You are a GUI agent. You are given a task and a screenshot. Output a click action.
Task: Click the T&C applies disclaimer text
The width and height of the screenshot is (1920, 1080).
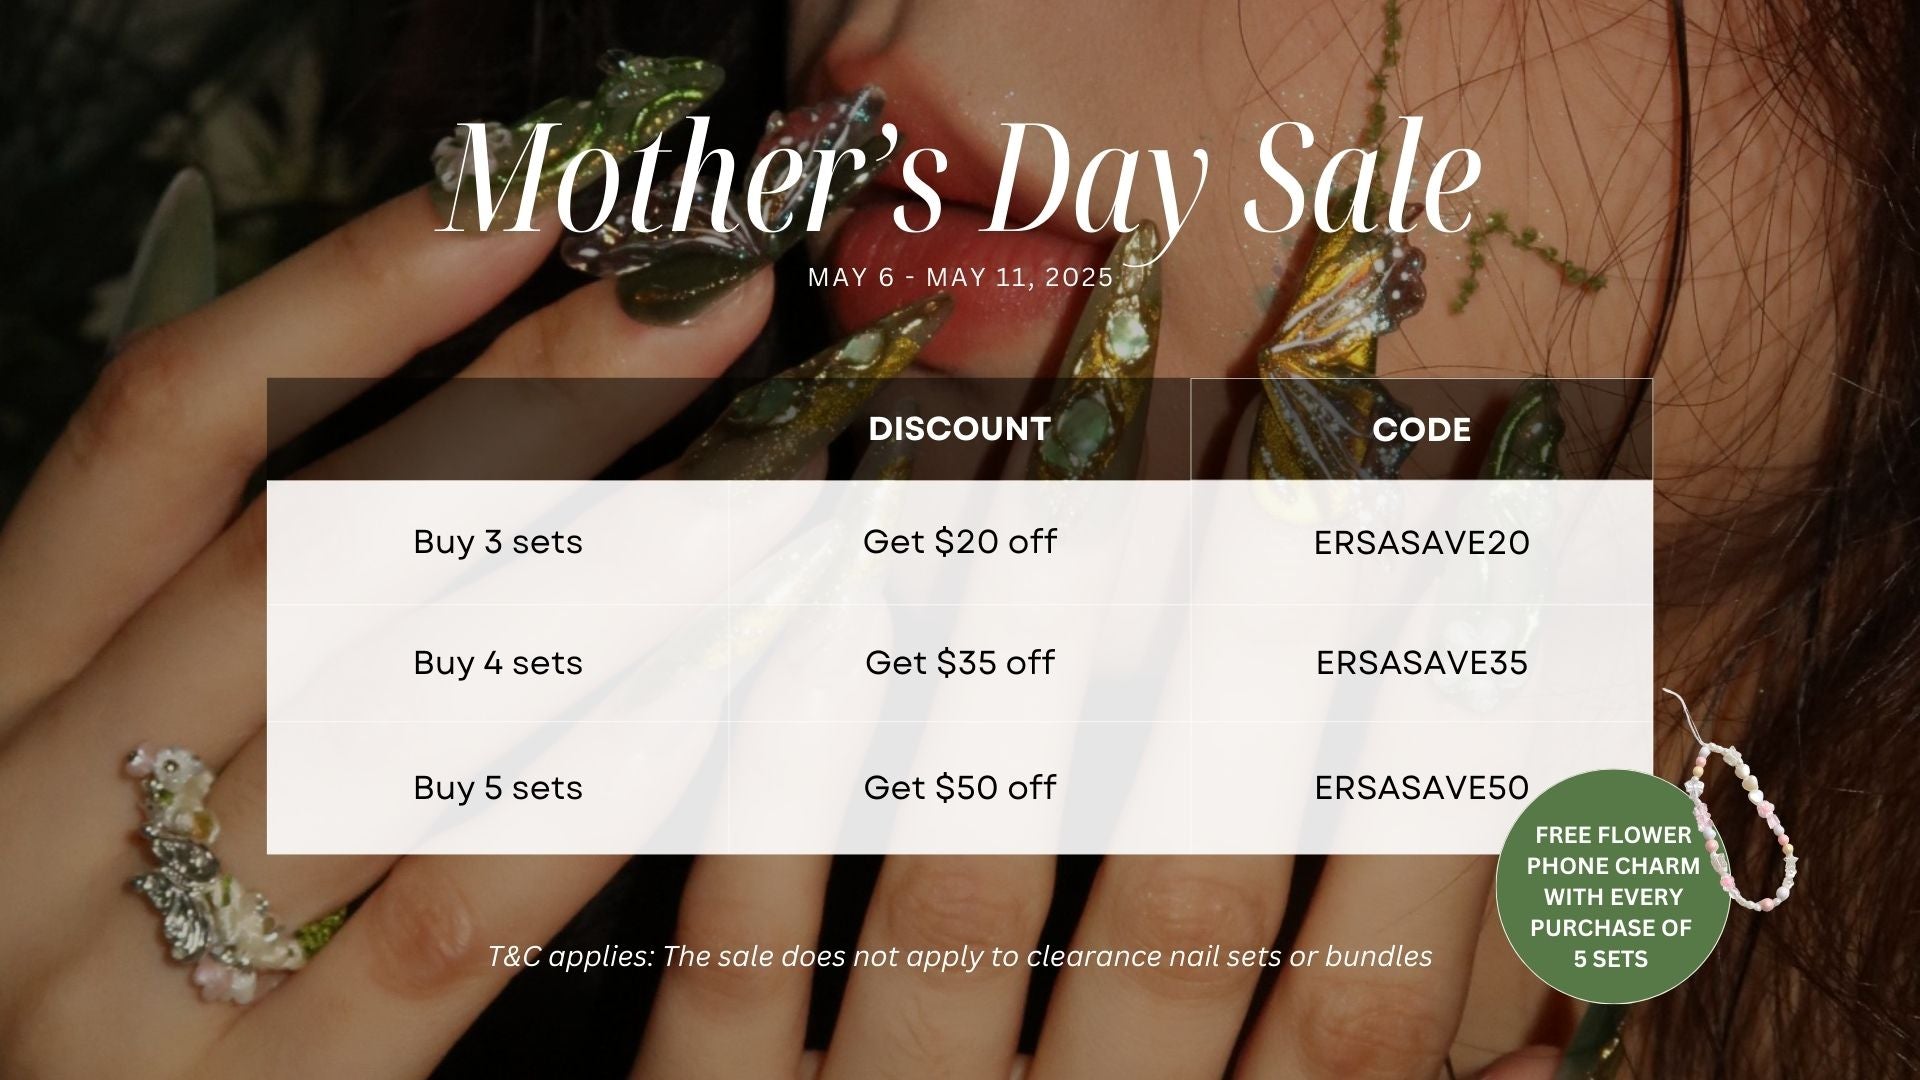tap(960, 956)
